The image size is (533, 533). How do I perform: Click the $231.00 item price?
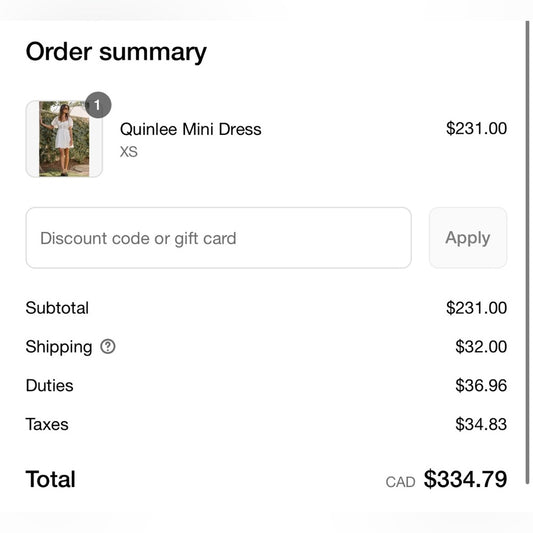coord(476,128)
